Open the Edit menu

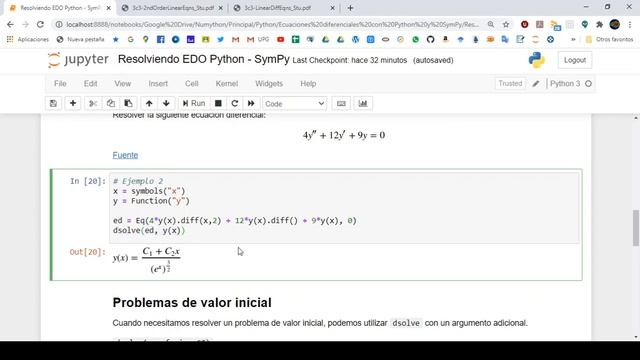coord(90,83)
